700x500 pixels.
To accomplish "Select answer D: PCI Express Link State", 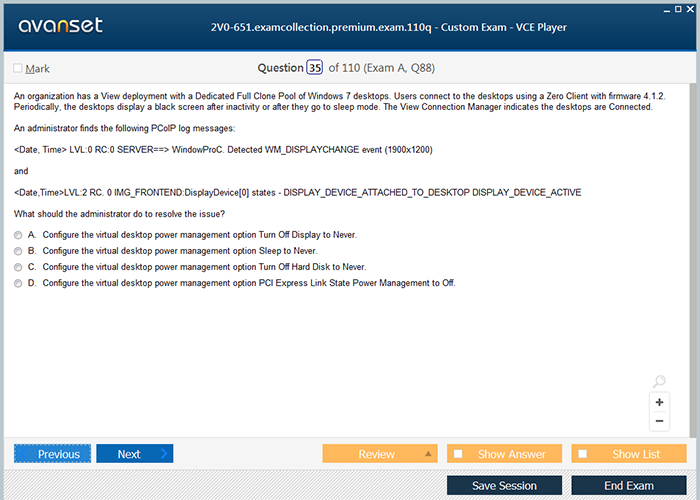I will pyautogui.click(x=18, y=283).
